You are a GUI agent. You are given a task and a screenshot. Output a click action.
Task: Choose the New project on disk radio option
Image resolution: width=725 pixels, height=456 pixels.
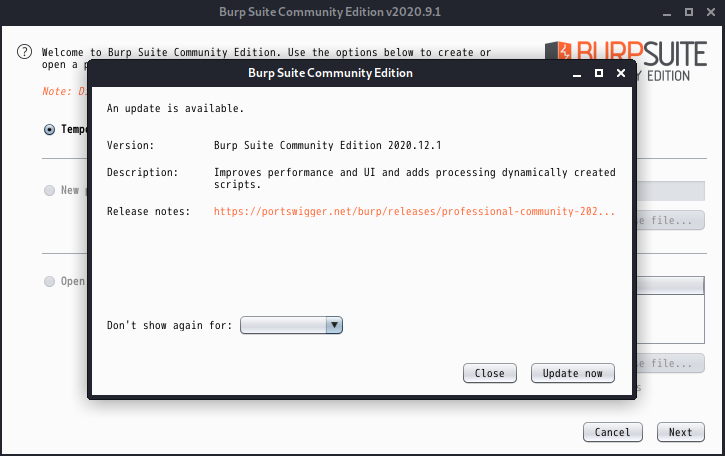(49, 190)
